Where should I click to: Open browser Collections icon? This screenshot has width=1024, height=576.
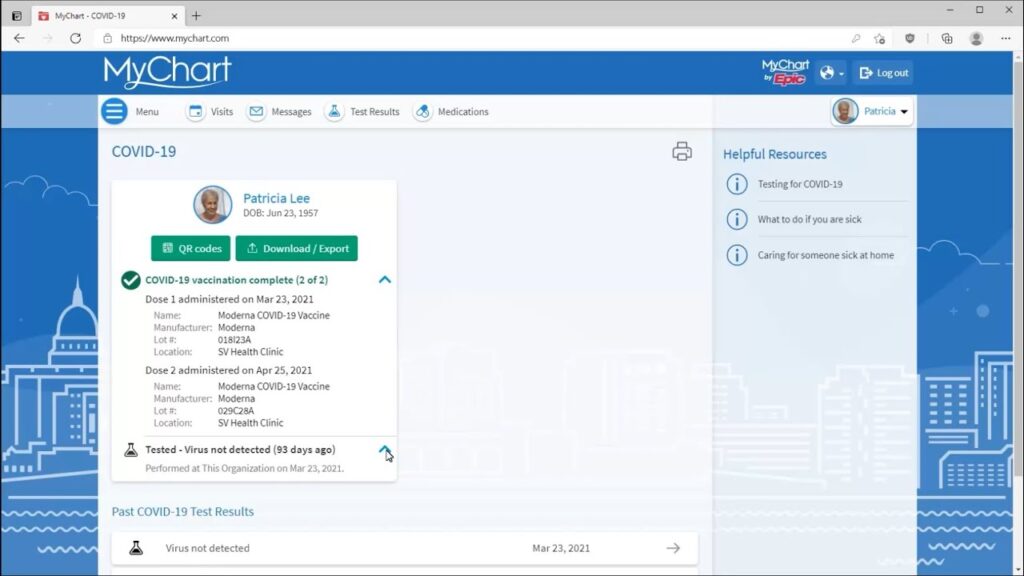pyautogui.click(x=947, y=39)
